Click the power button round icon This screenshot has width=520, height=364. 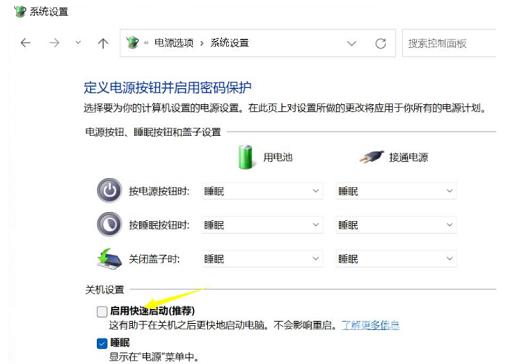[109, 191]
